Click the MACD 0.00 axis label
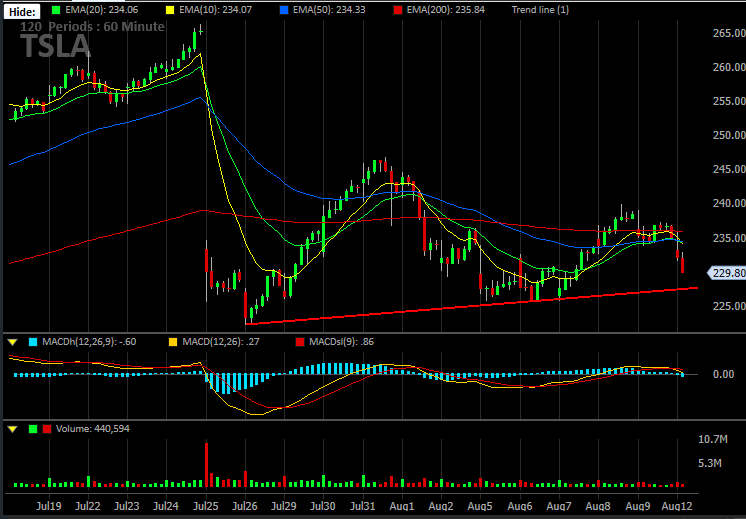This screenshot has width=746, height=519. (723, 374)
